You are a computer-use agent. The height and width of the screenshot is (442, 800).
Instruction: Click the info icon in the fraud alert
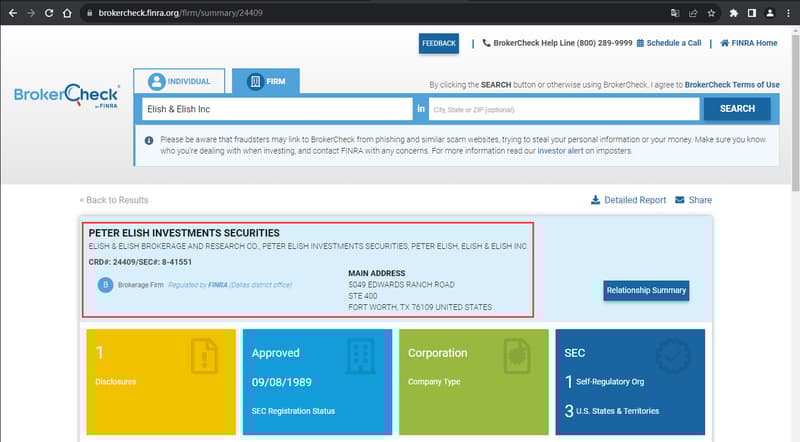click(149, 140)
